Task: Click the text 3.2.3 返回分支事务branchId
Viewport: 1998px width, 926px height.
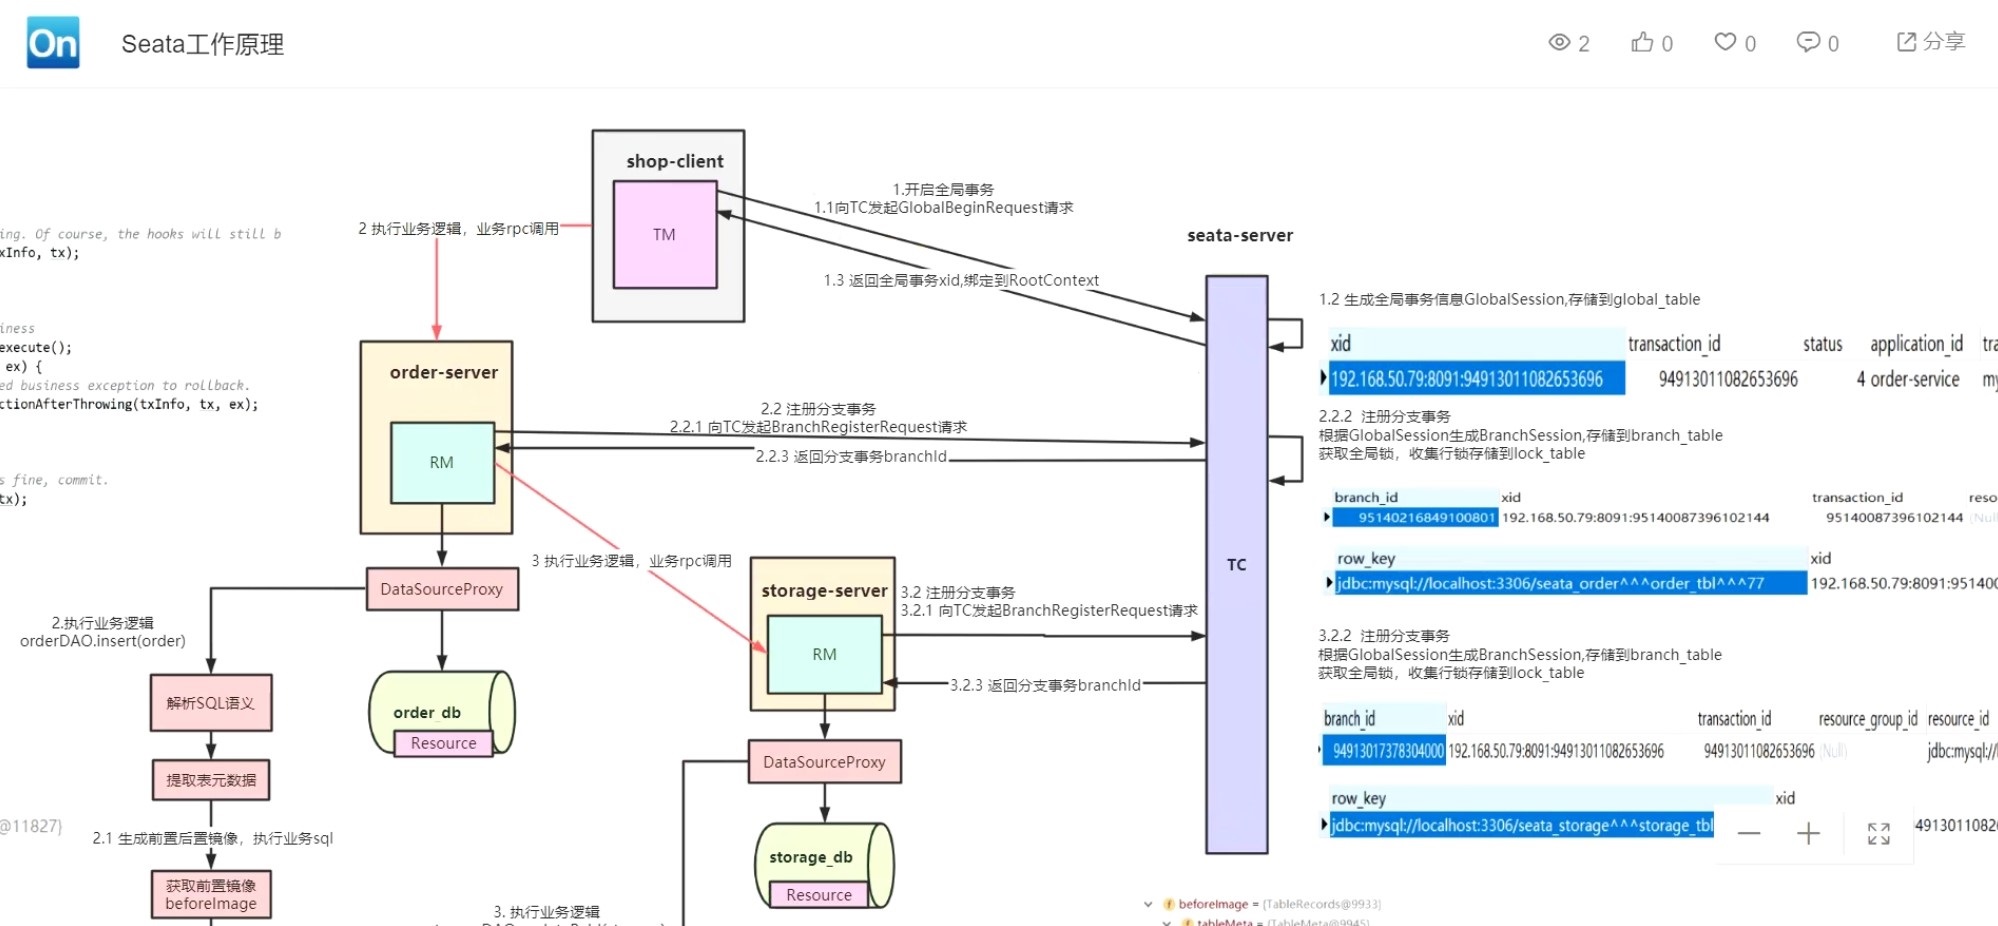Action: (1045, 685)
